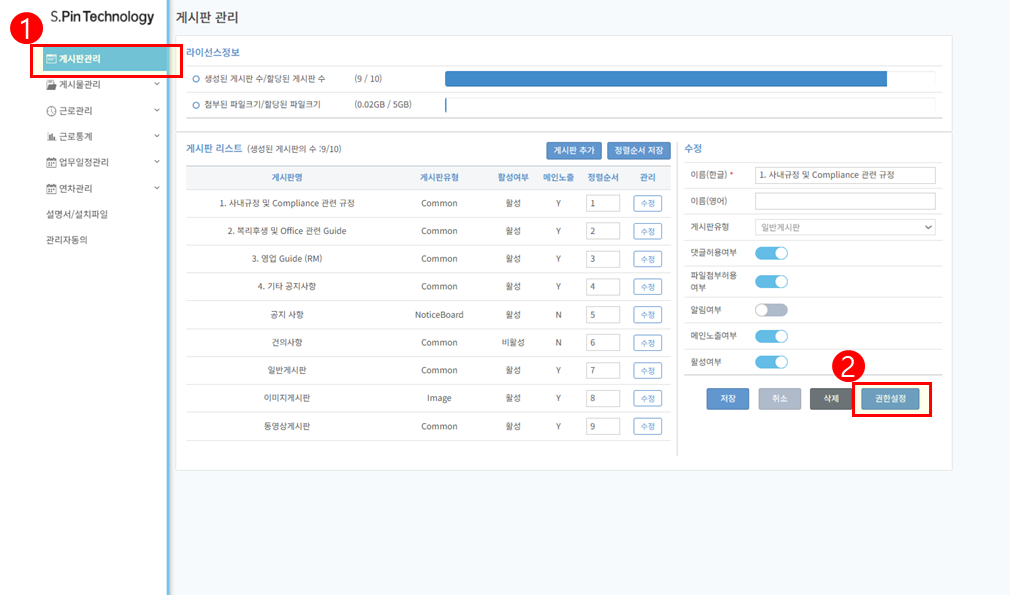Click the 게시판 추가 button
The width and height of the screenshot is (1010, 595).
click(574, 150)
